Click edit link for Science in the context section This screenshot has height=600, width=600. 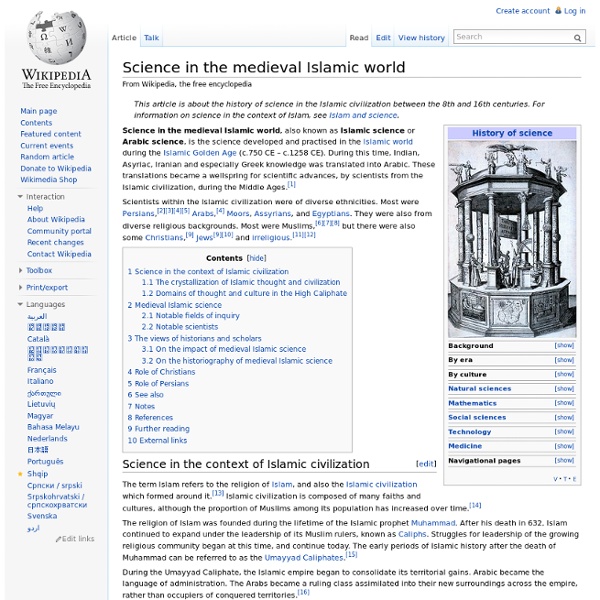pyautogui.click(x=426, y=464)
